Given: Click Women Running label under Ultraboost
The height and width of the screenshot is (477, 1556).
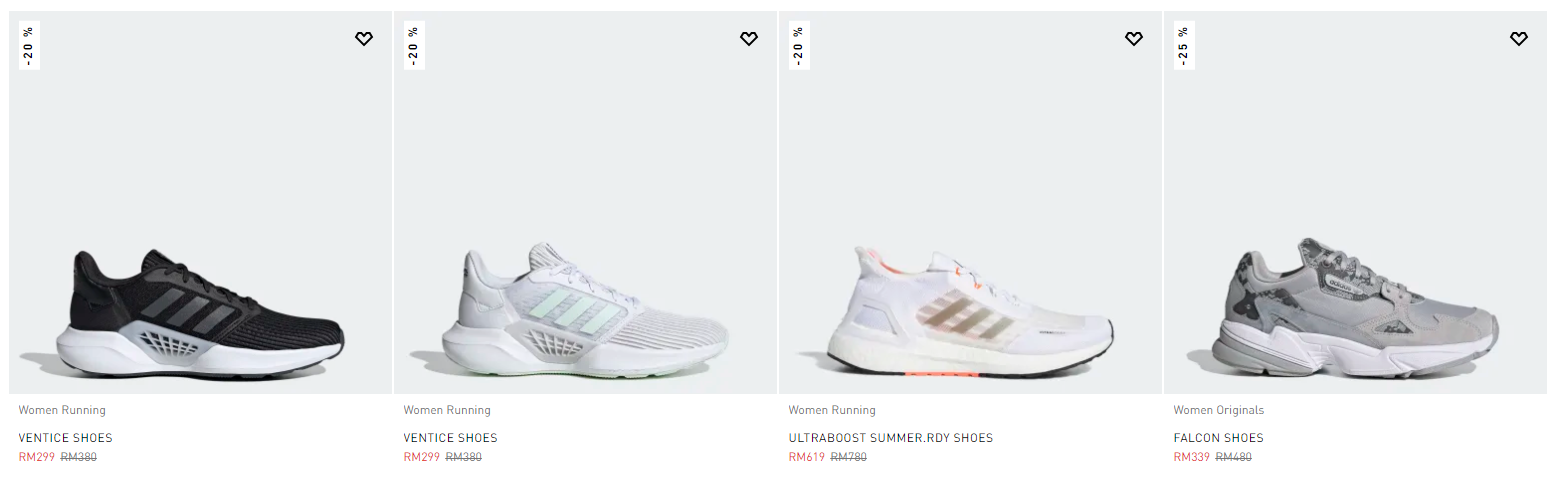Looking at the screenshot, I should pyautogui.click(x=832, y=410).
